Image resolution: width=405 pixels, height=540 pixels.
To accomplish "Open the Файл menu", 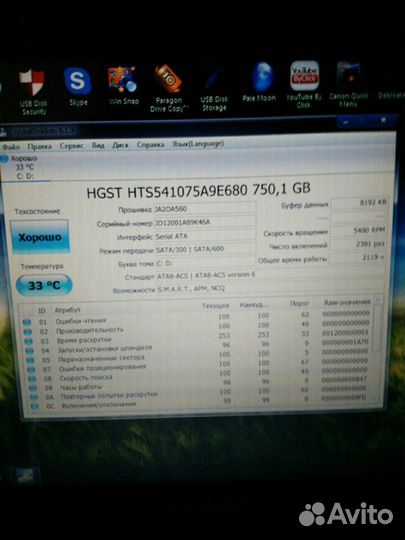I will pos(11,147).
